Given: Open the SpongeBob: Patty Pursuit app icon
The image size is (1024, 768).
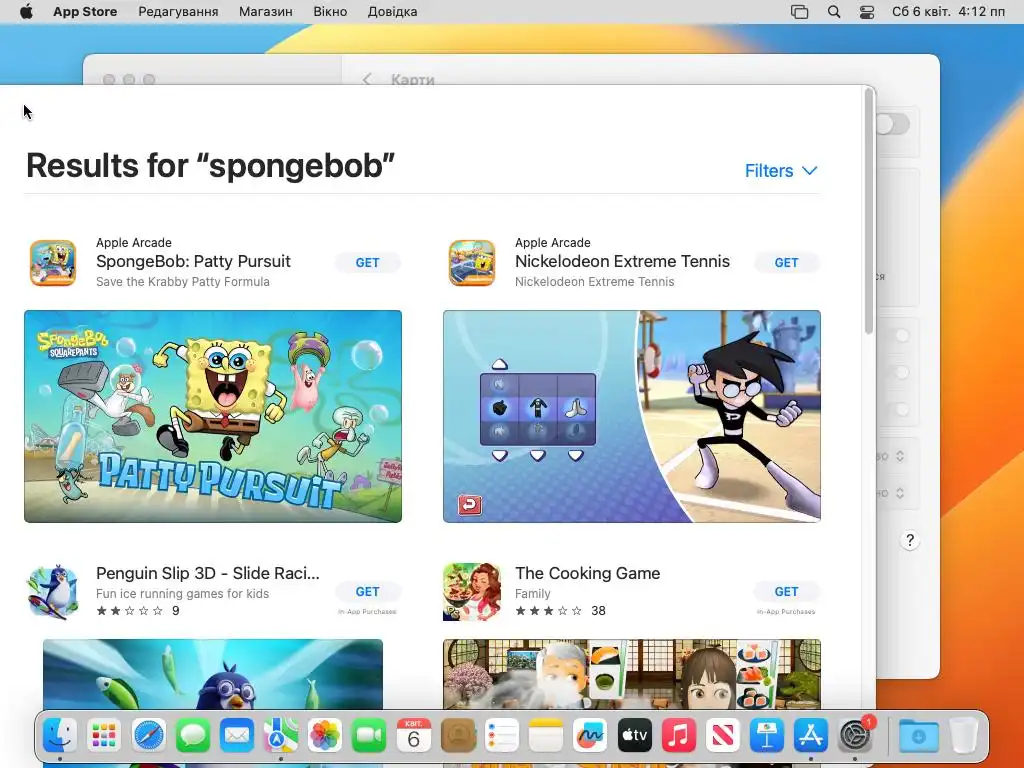Looking at the screenshot, I should 53,263.
